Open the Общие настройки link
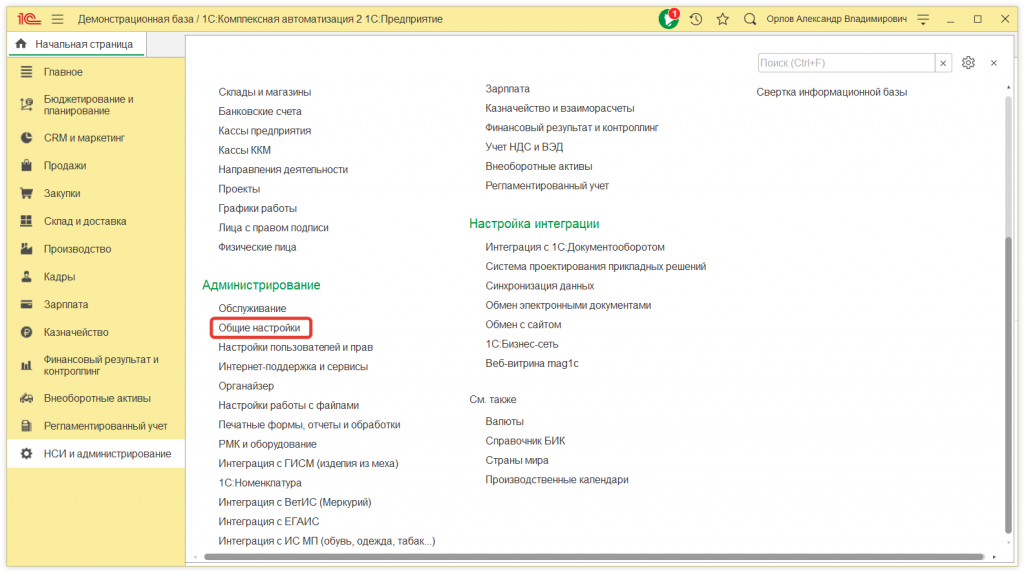Image resolution: width=1024 pixels, height=573 pixels. 259,328
